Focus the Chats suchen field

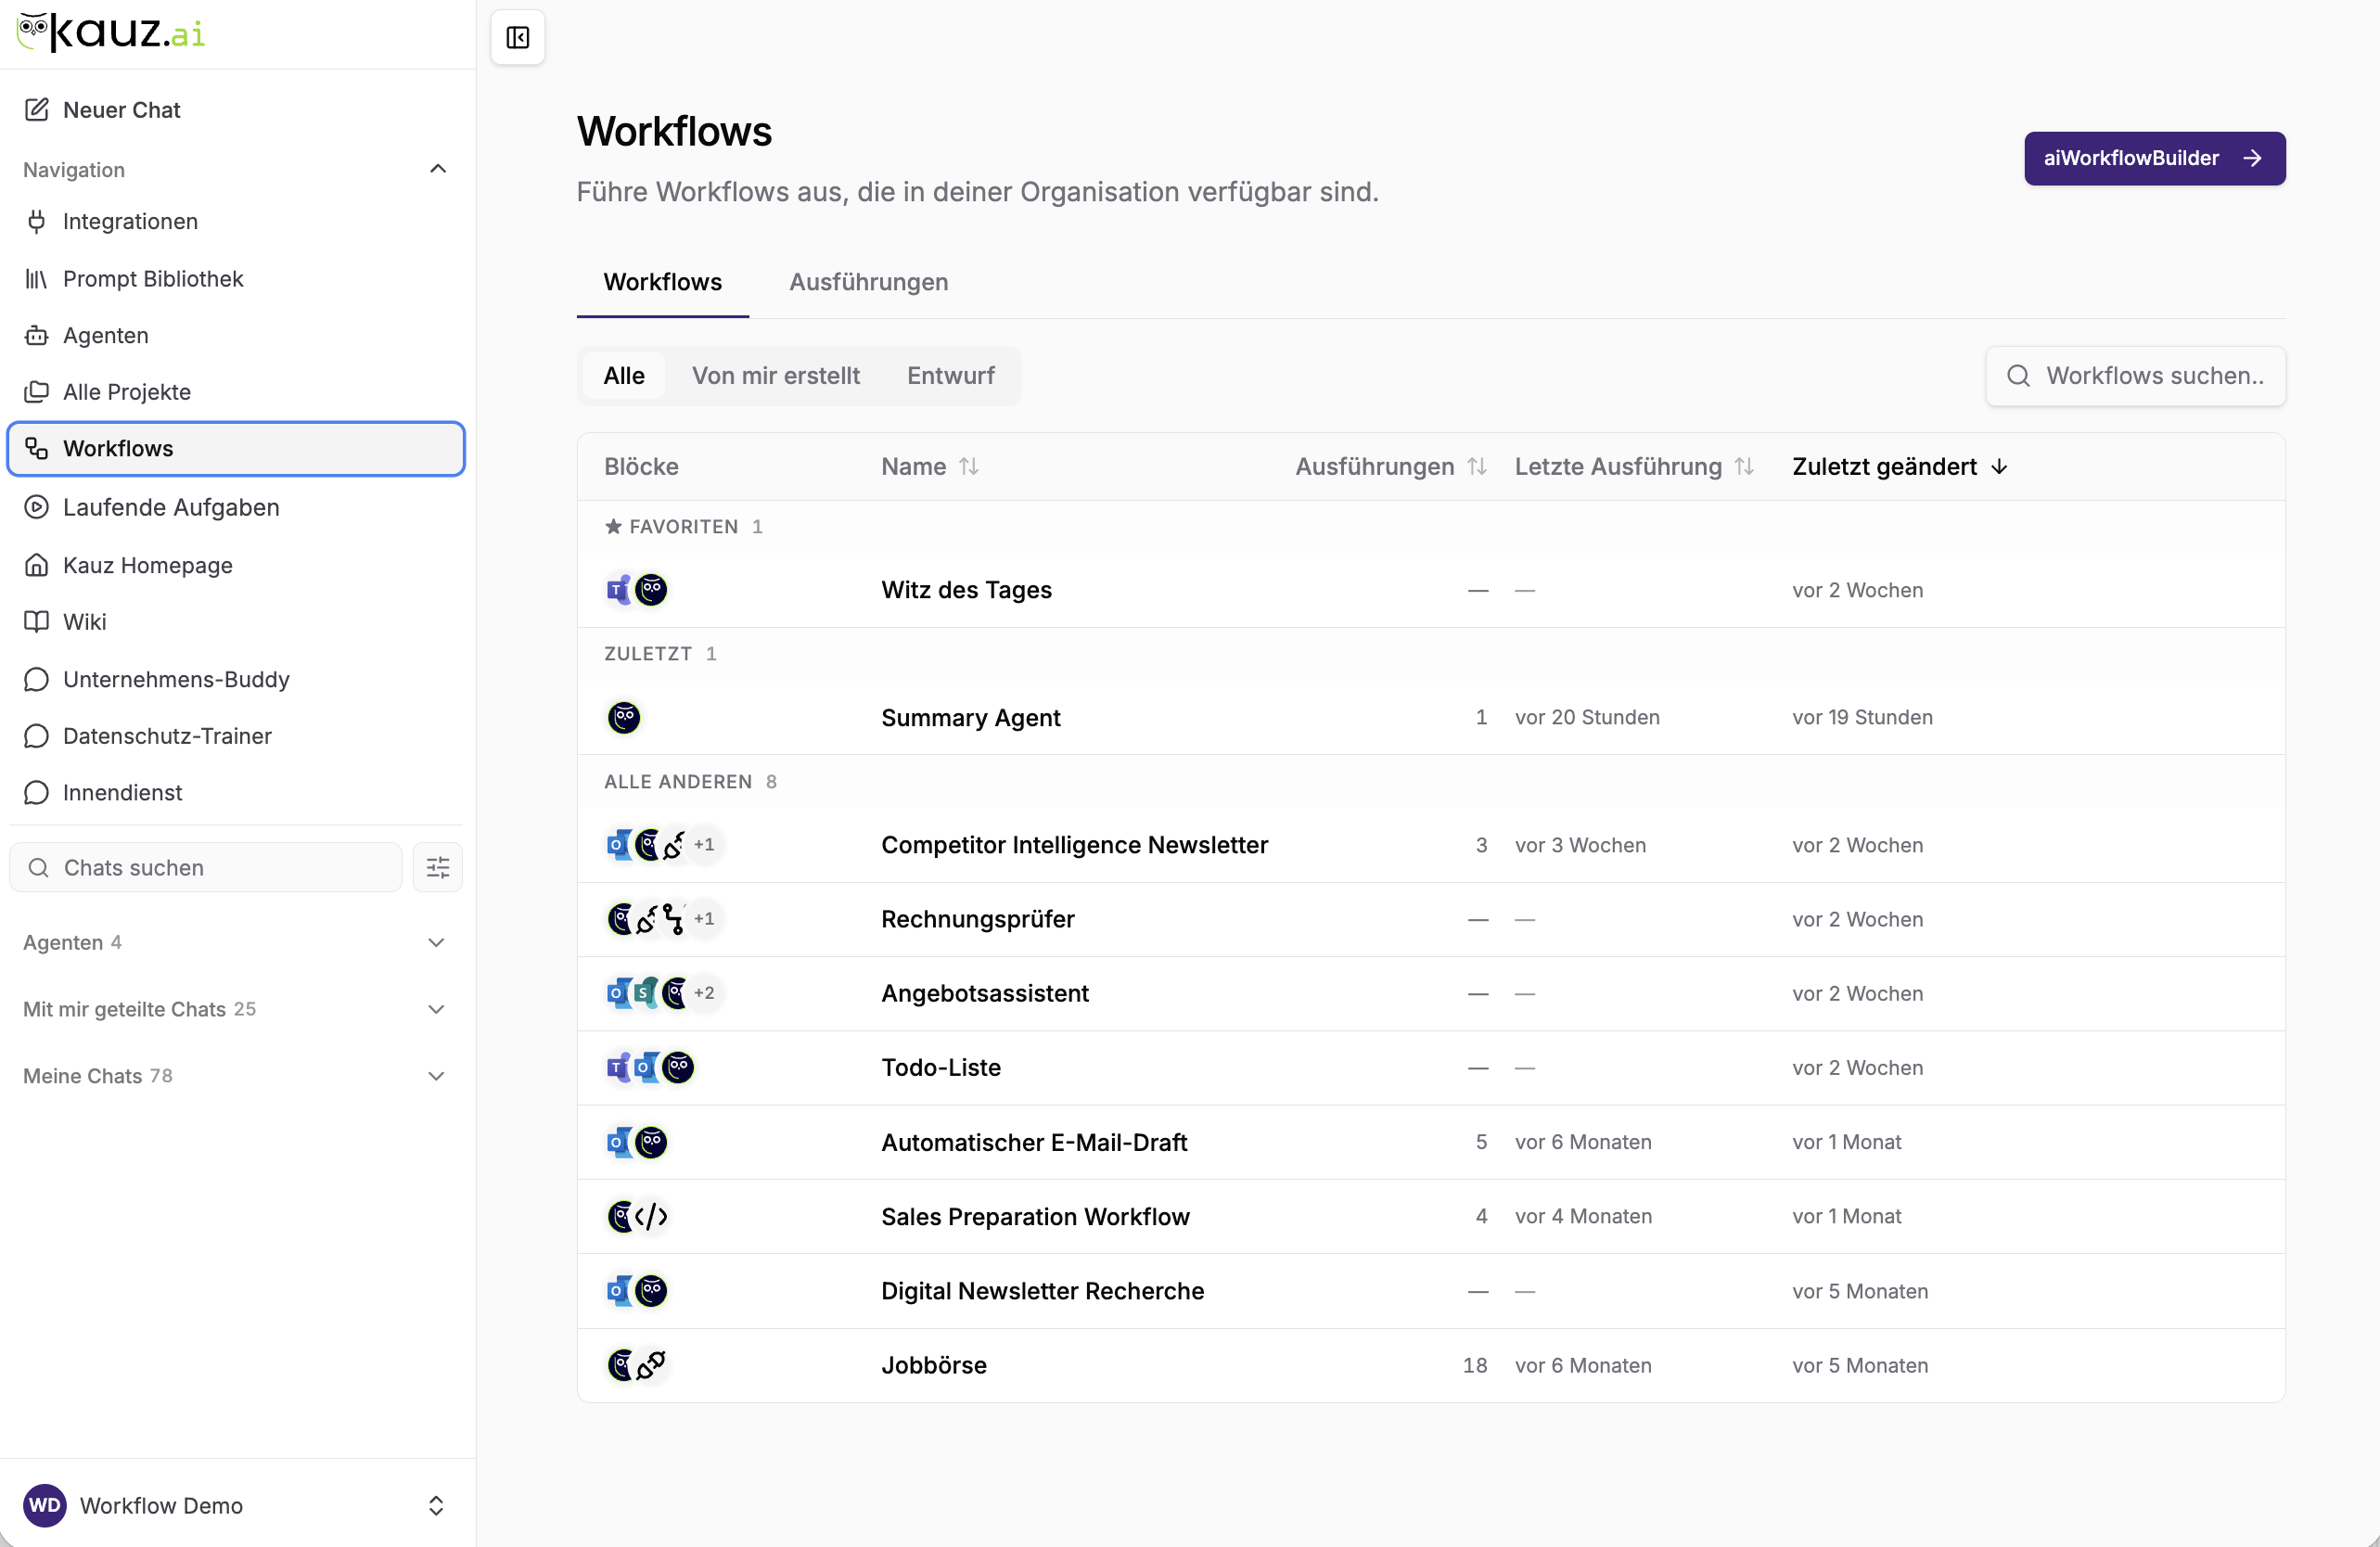tap(205, 867)
